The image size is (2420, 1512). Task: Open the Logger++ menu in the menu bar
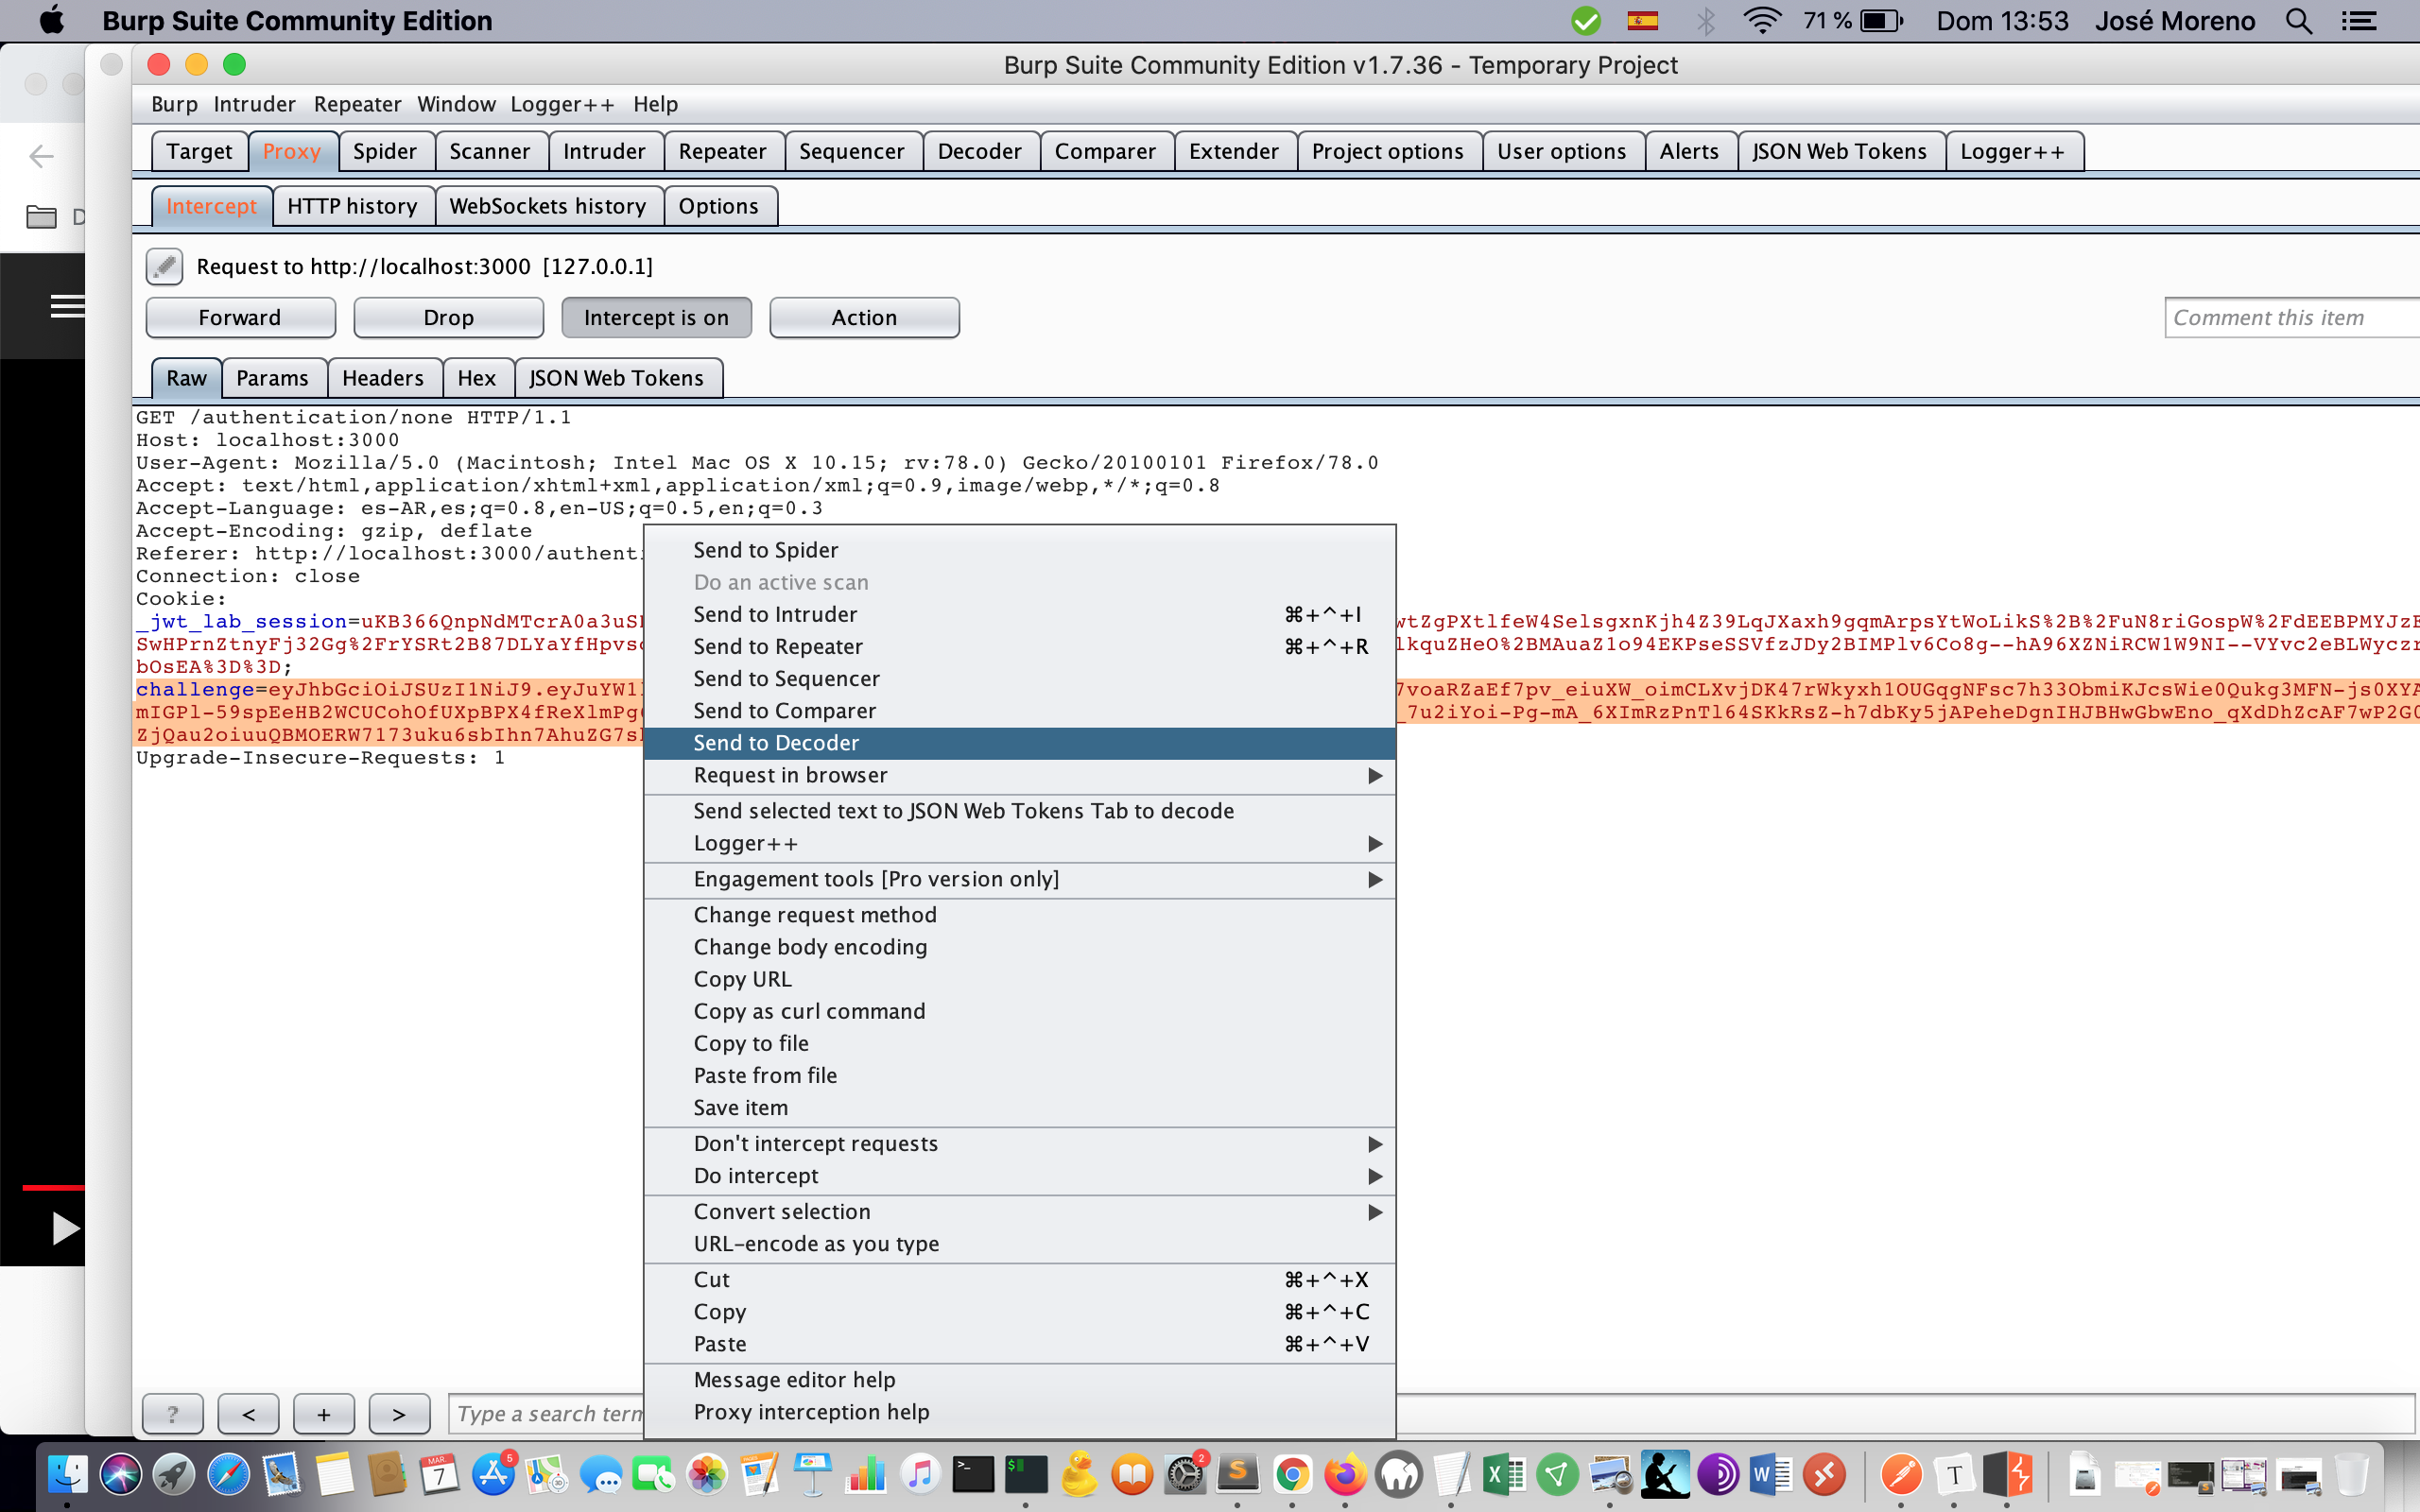[x=562, y=104]
